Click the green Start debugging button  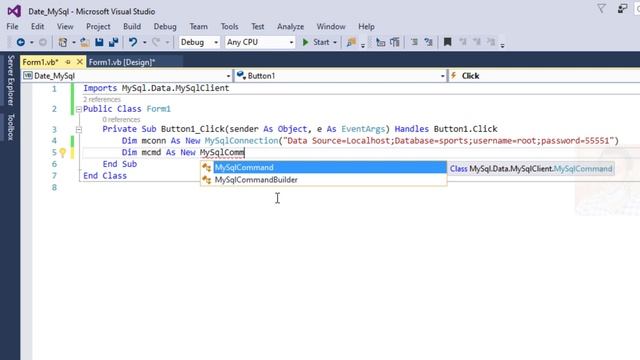tap(316, 42)
